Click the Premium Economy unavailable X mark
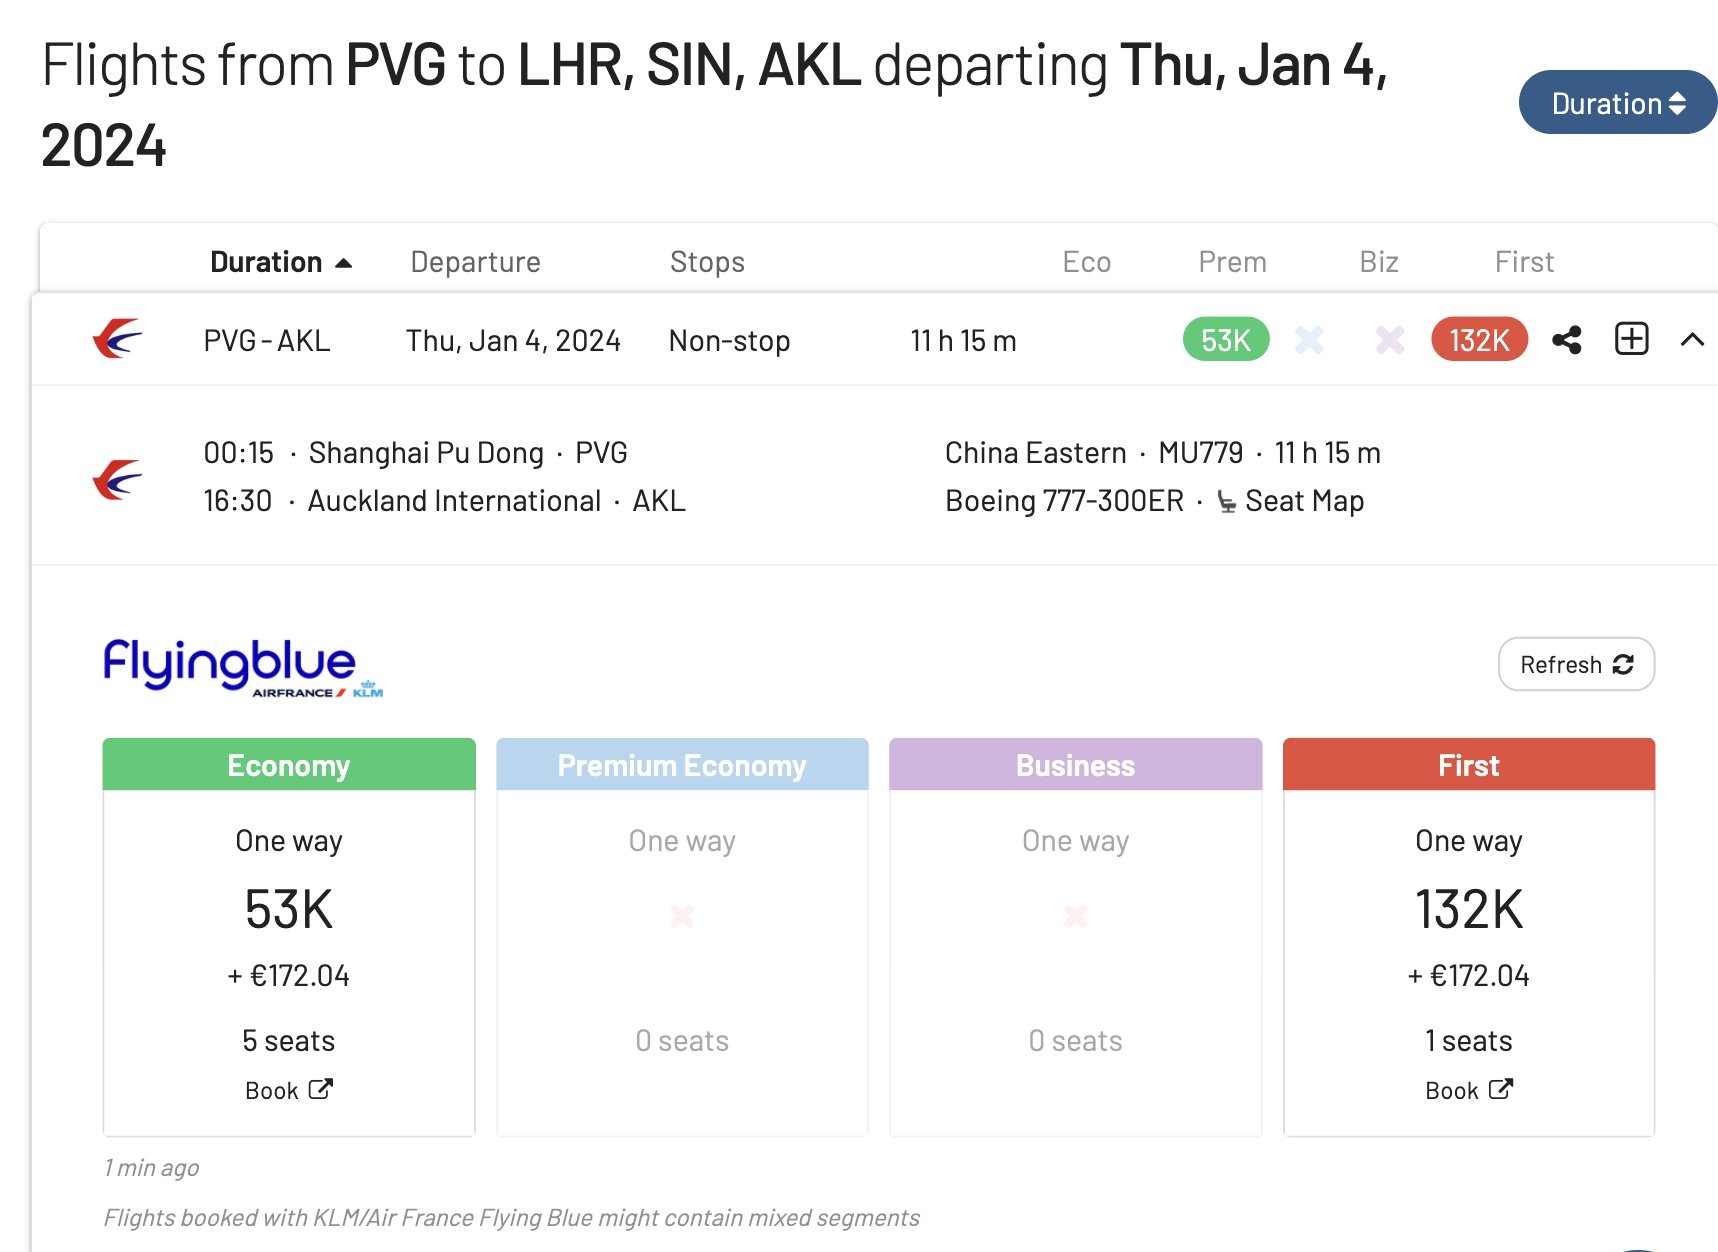This screenshot has height=1252, width=1718. pyautogui.click(x=682, y=916)
